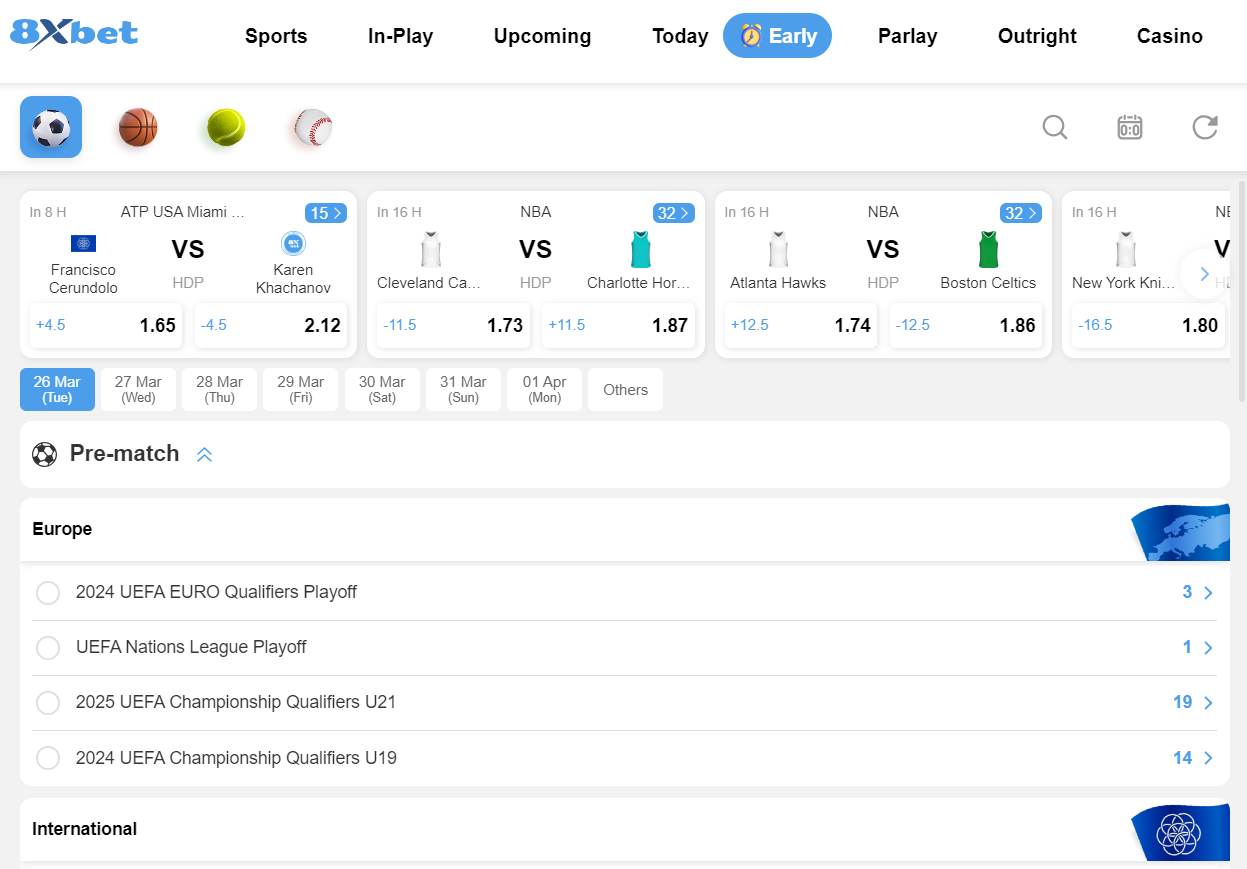Open the Upcoming menu

pyautogui.click(x=542, y=36)
